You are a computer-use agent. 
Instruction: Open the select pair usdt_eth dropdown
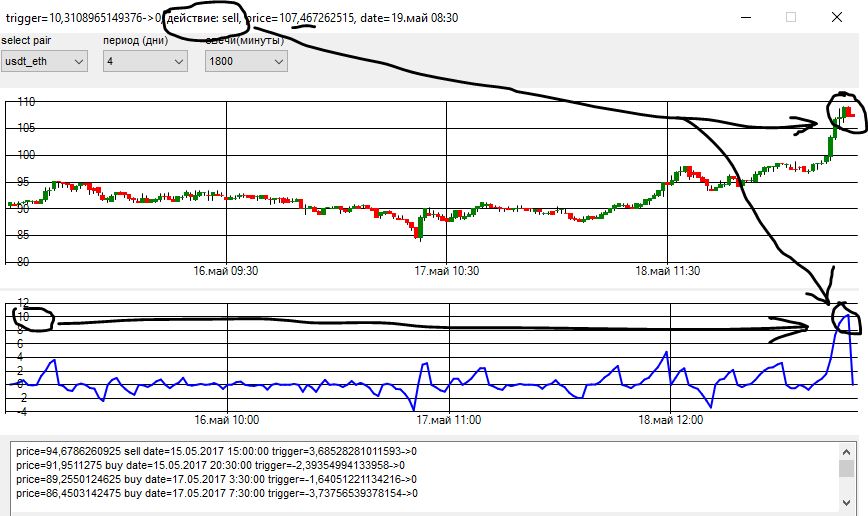coord(44,62)
